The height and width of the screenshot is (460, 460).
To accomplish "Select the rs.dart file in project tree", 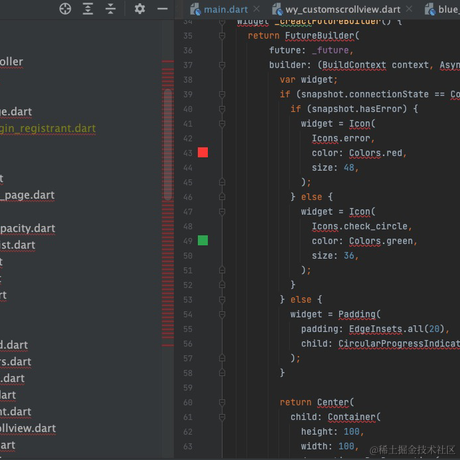I will [15, 362].
